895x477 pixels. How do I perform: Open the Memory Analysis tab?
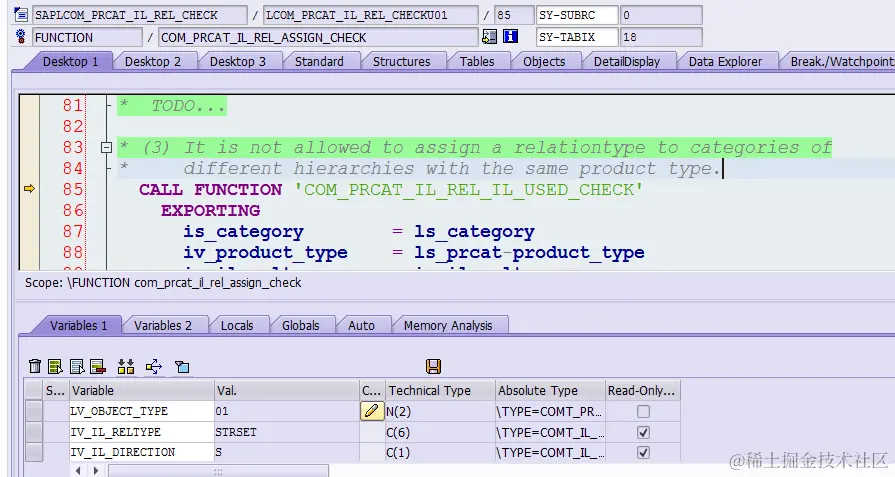click(x=448, y=326)
